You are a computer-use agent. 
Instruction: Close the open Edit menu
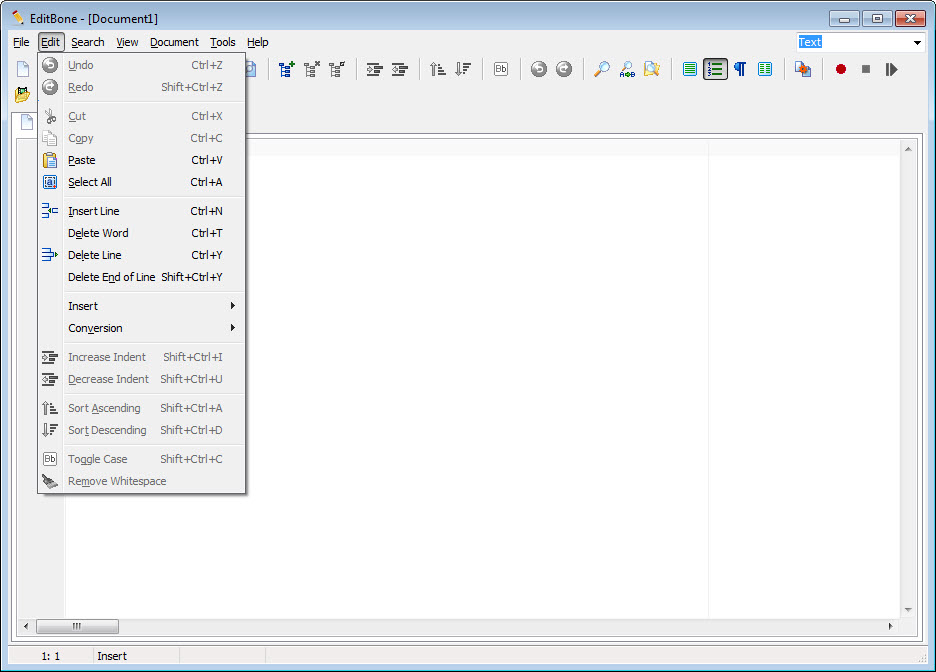[50, 42]
